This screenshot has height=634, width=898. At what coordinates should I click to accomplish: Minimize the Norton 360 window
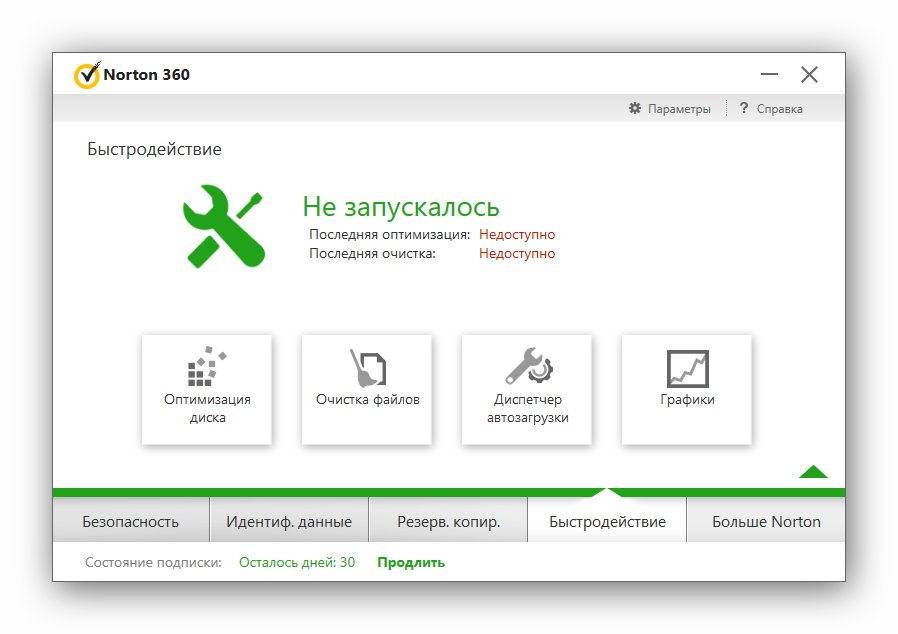point(769,74)
